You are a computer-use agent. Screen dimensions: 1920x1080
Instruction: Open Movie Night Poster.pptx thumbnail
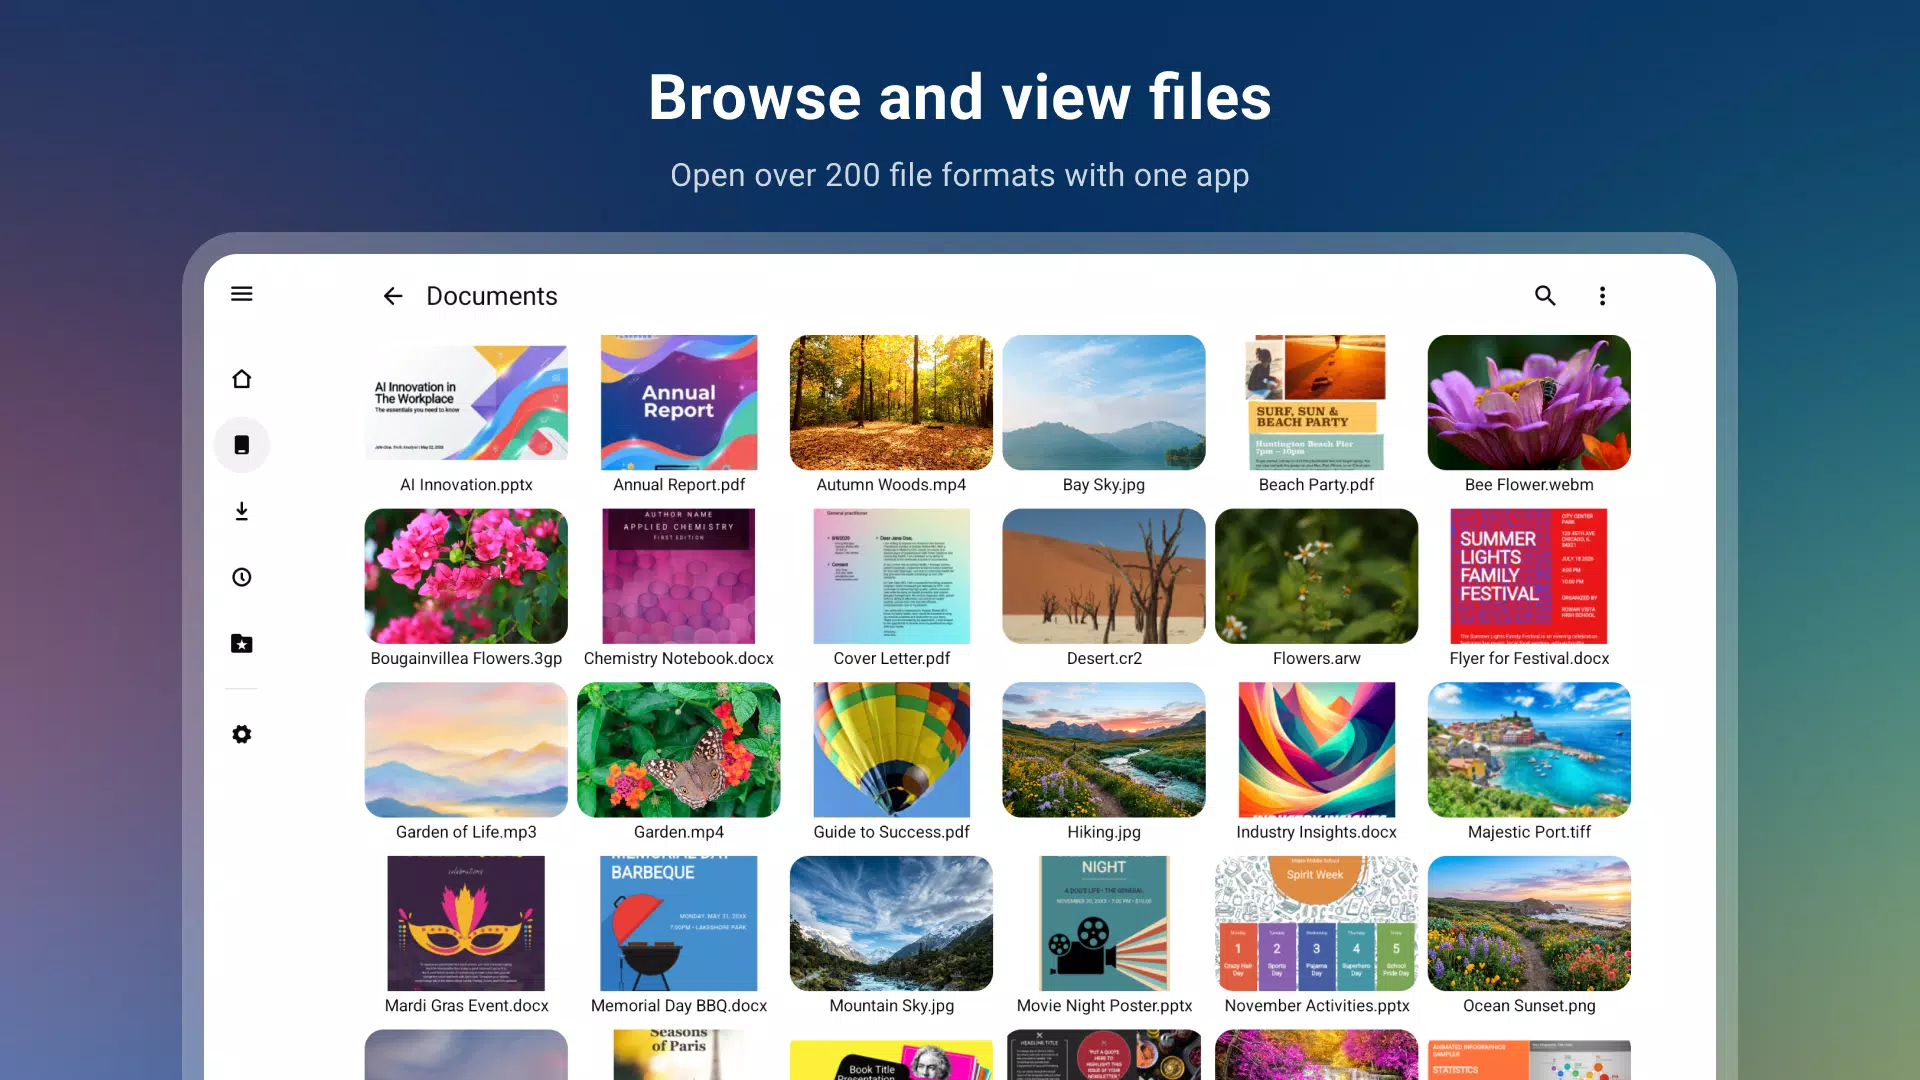point(1104,923)
